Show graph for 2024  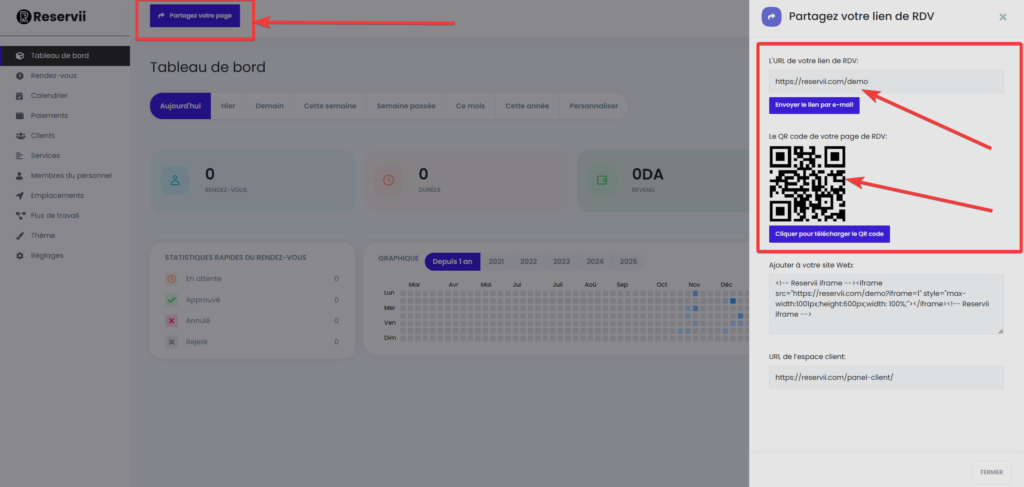coord(595,261)
